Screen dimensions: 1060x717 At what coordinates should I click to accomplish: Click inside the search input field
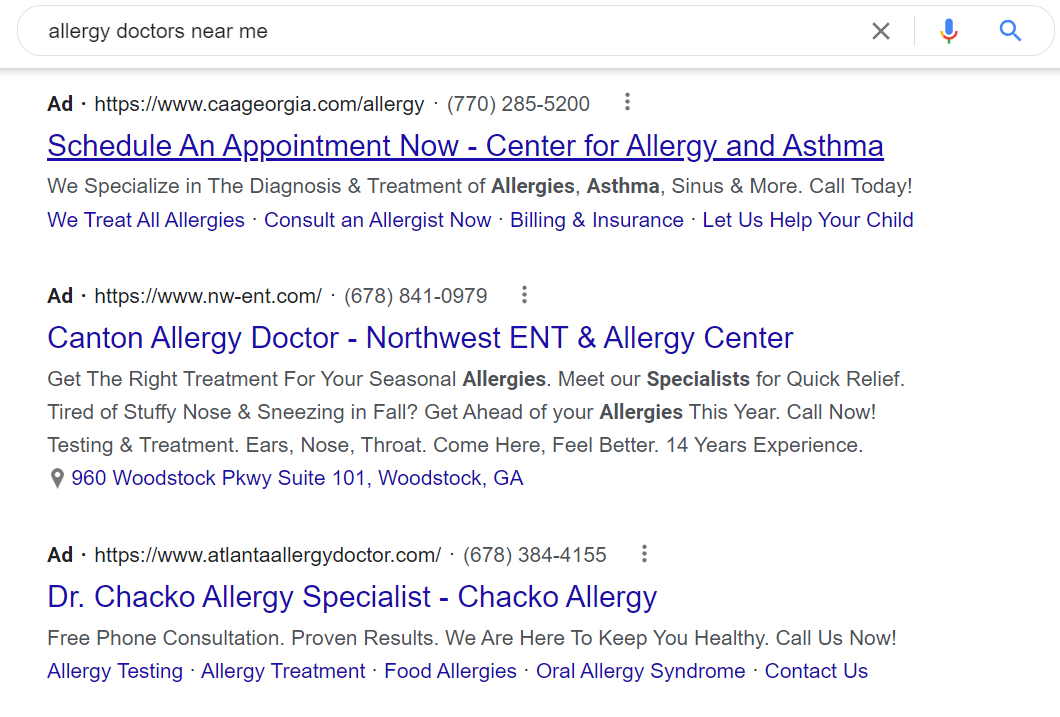click(x=400, y=31)
